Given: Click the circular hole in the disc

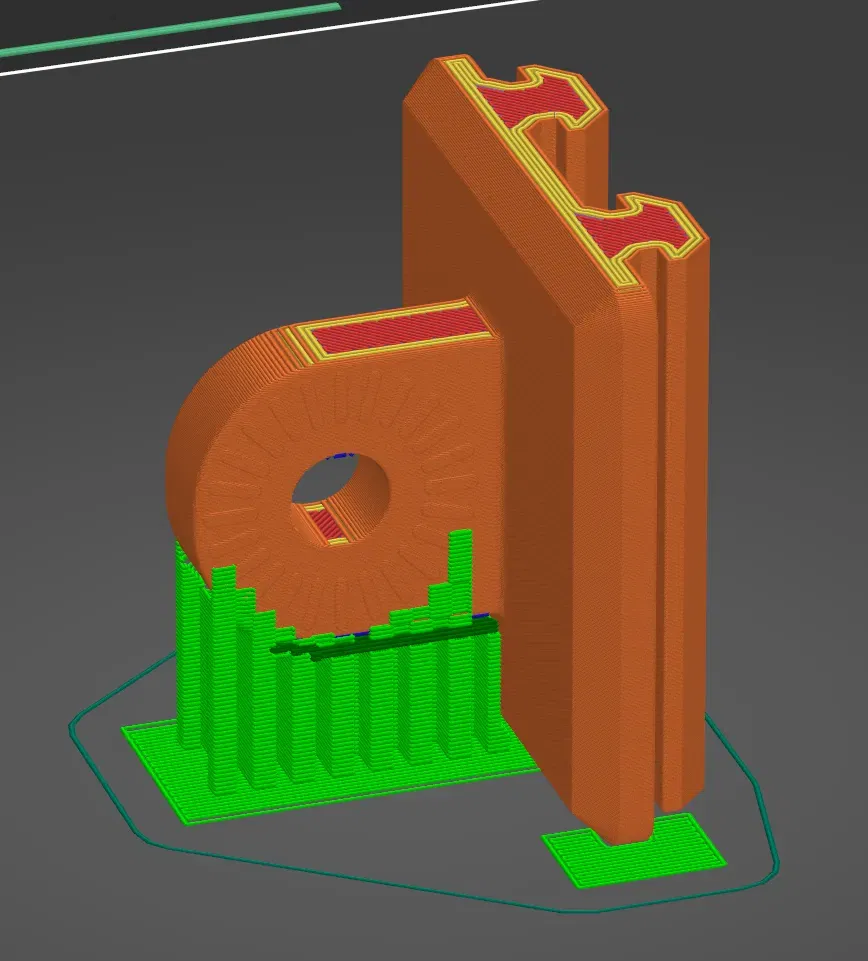Looking at the screenshot, I should click(341, 498).
